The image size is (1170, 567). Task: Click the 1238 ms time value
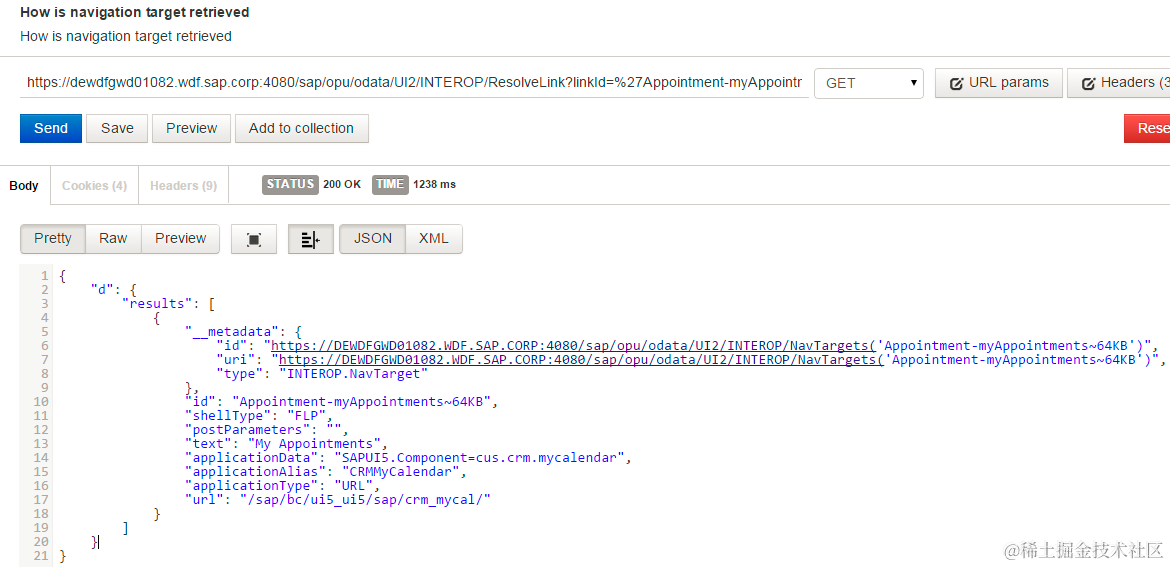pos(434,184)
